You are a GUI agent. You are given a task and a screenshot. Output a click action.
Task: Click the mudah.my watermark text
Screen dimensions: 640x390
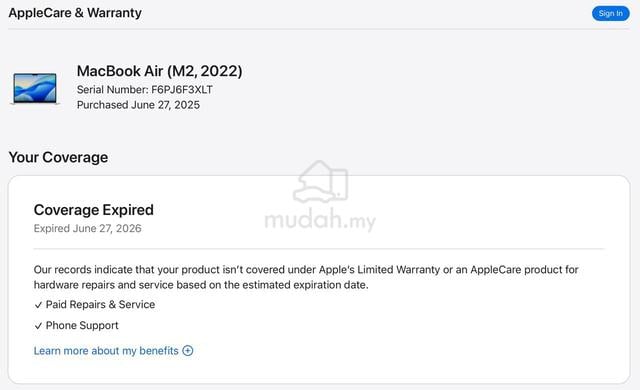[x=320, y=219]
